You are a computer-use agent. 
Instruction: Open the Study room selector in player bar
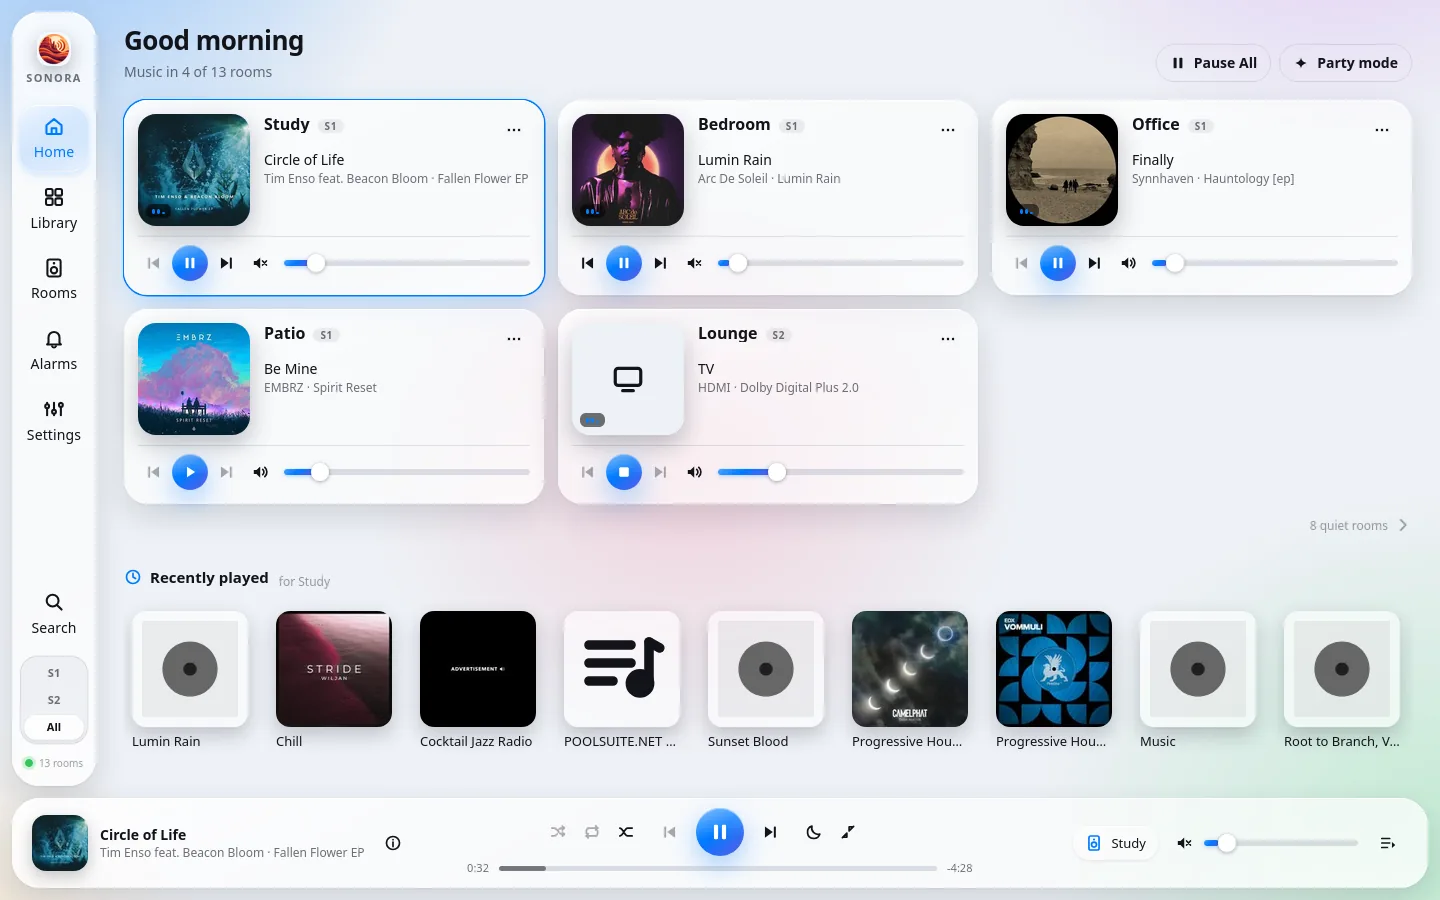coord(1116,843)
